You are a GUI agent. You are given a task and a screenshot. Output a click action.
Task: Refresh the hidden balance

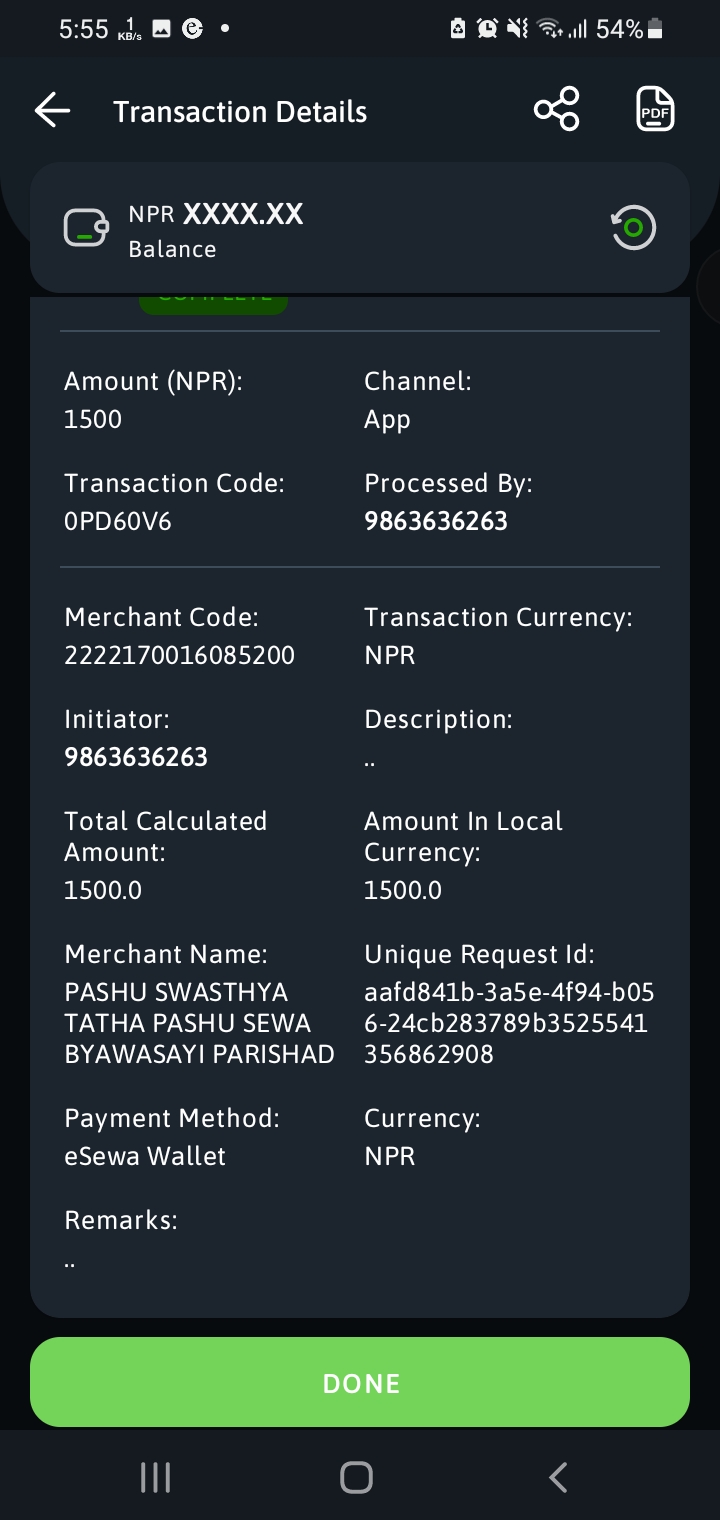(633, 228)
